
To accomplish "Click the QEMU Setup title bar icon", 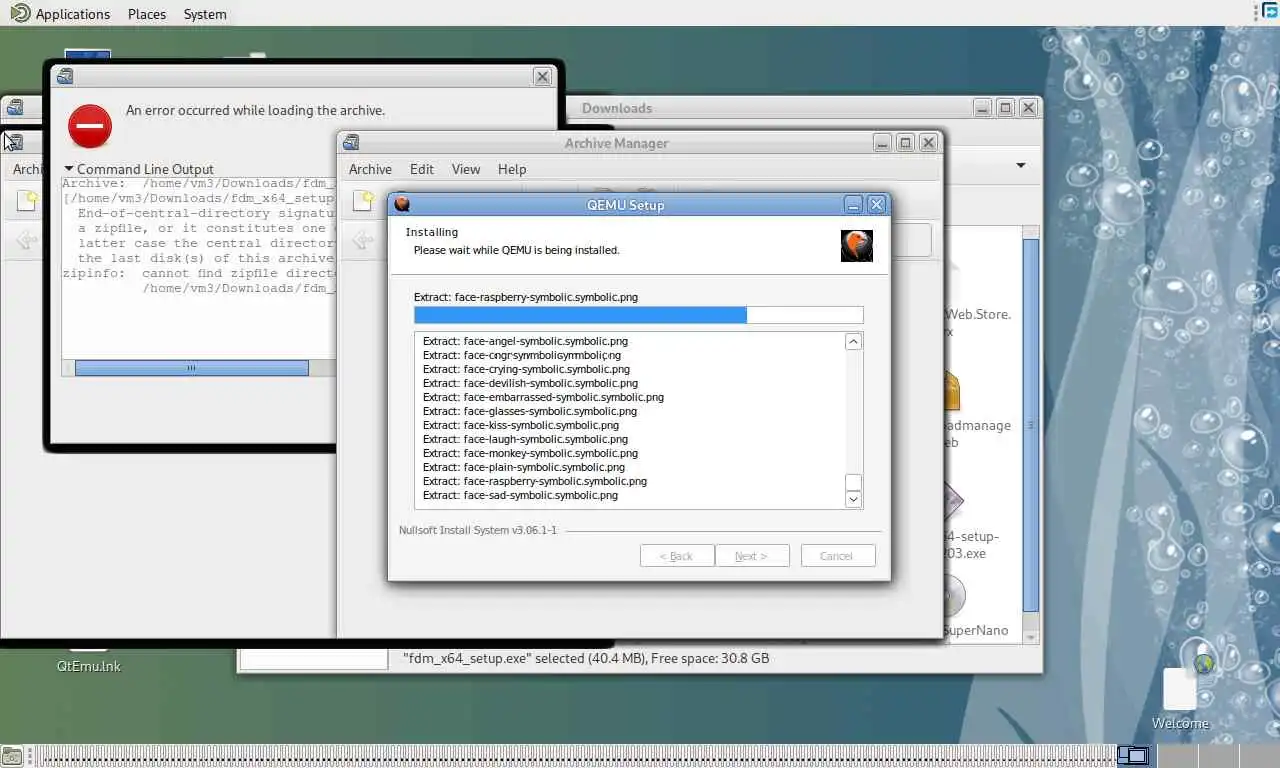I will (x=402, y=205).
